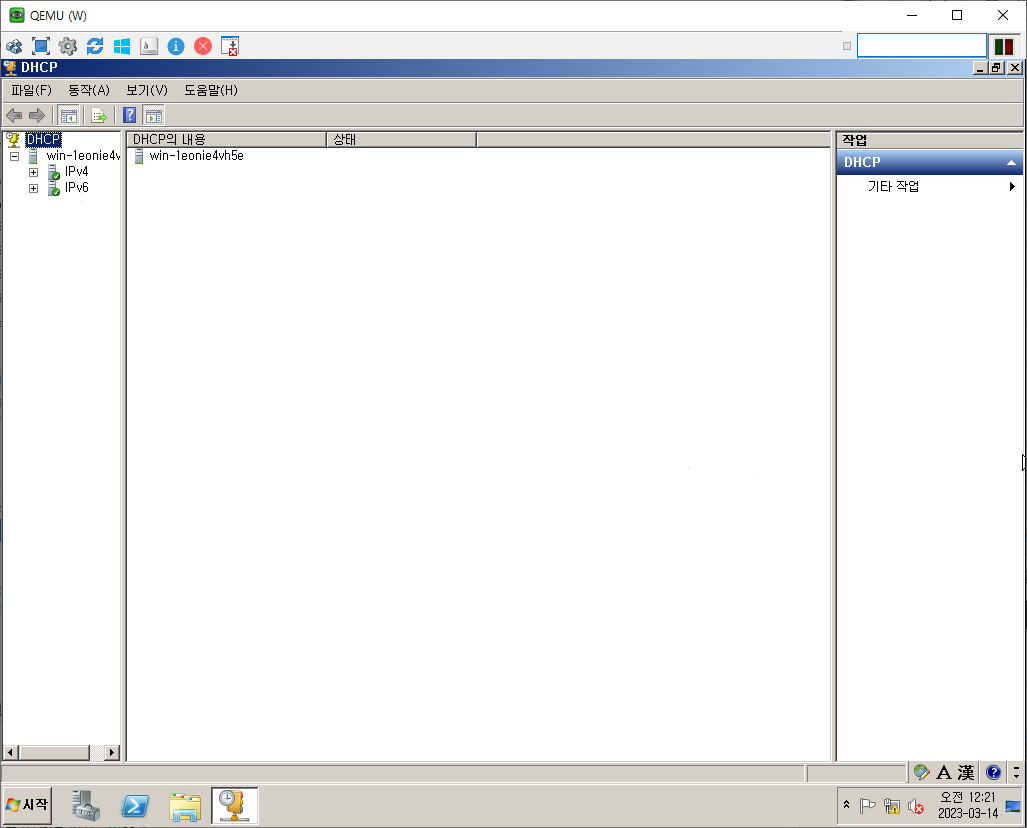
Task: Click server icon beside win-1eonie4vh5e list entry
Action: [139, 156]
